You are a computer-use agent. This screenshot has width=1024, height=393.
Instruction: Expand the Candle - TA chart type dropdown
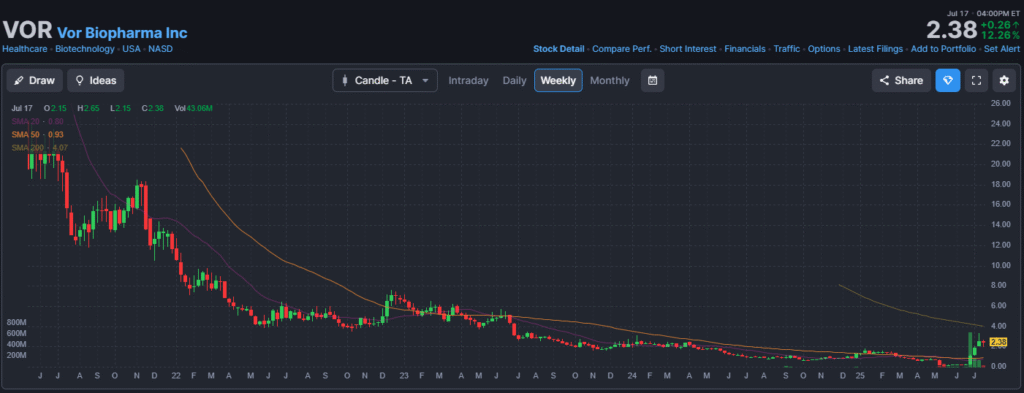coord(385,80)
